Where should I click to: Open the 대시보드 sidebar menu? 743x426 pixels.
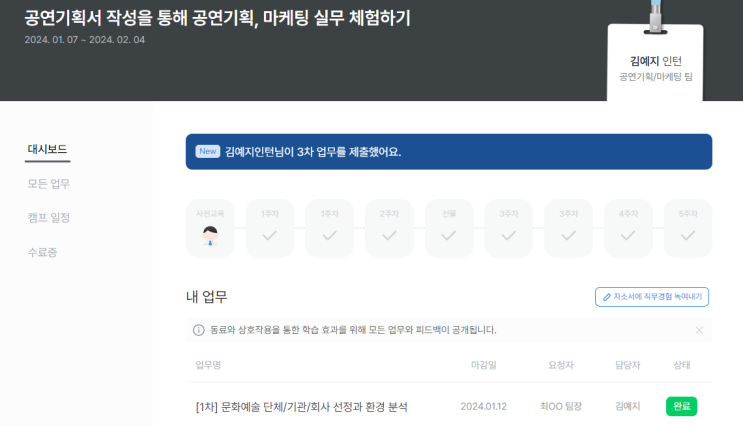[x=47, y=150]
